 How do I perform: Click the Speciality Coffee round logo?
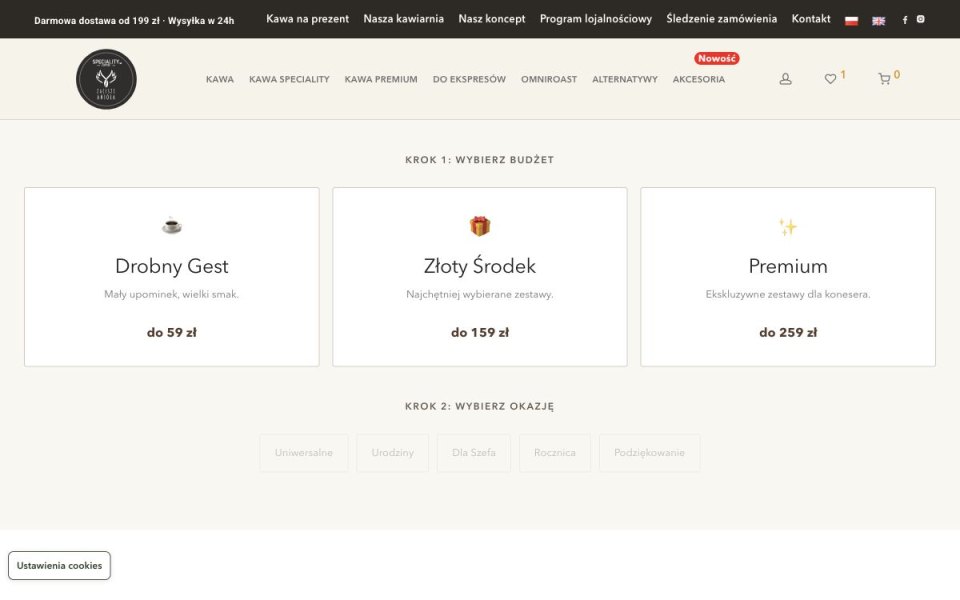pyautogui.click(x=107, y=79)
